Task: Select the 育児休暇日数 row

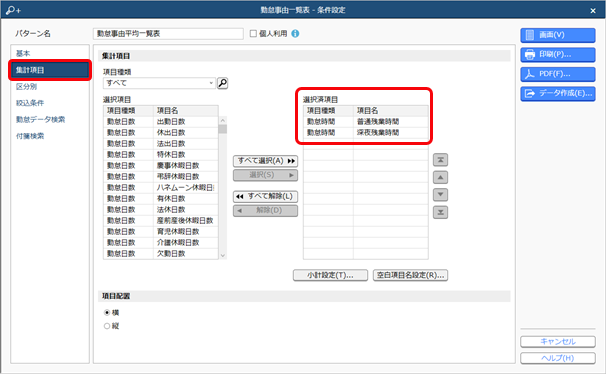Action: tap(161, 232)
